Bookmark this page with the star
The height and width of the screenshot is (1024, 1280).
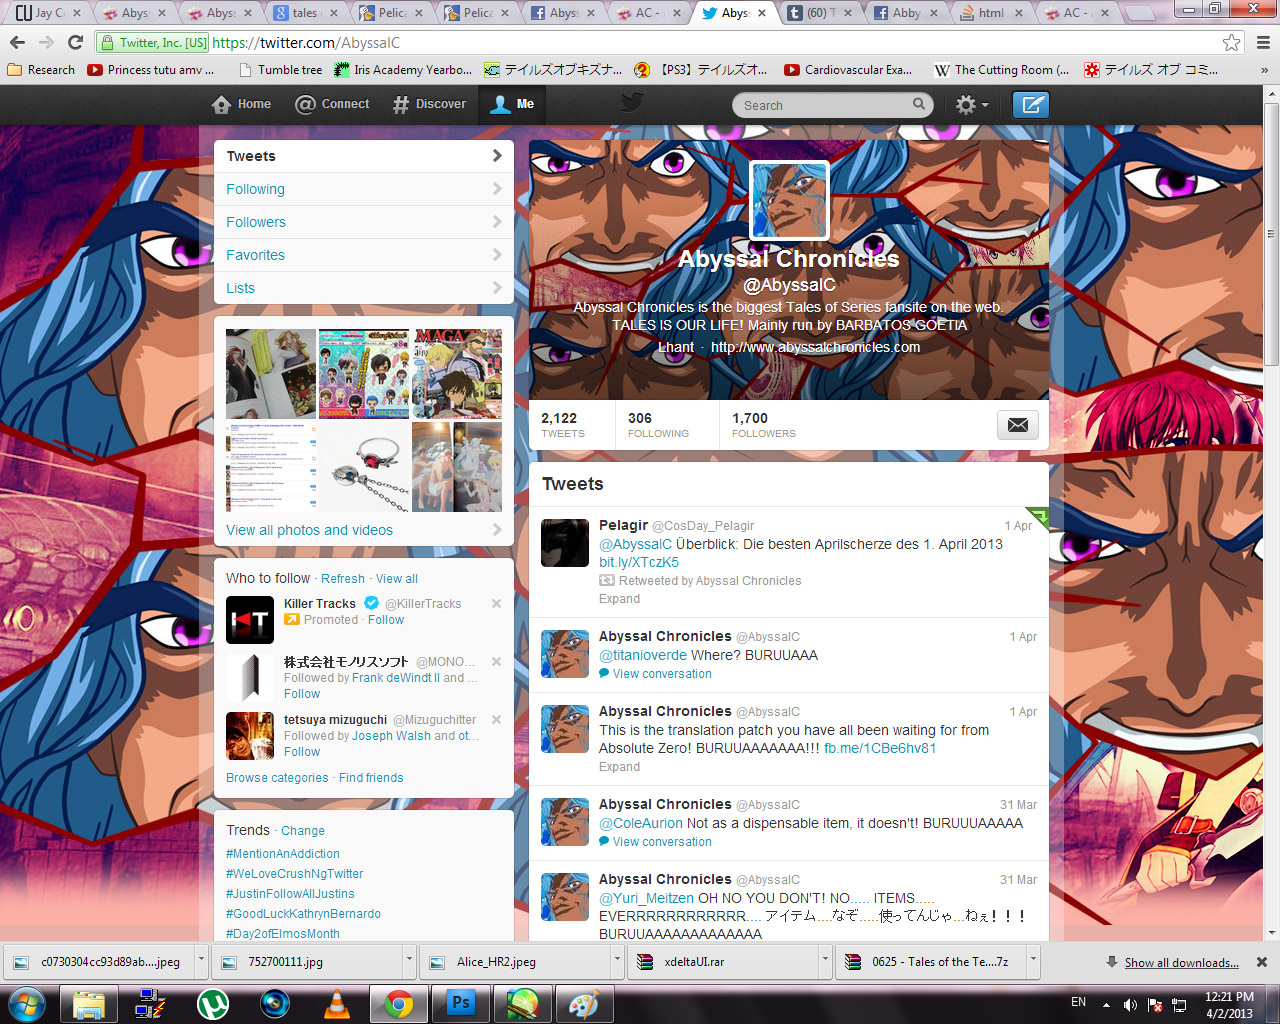[x=1232, y=42]
